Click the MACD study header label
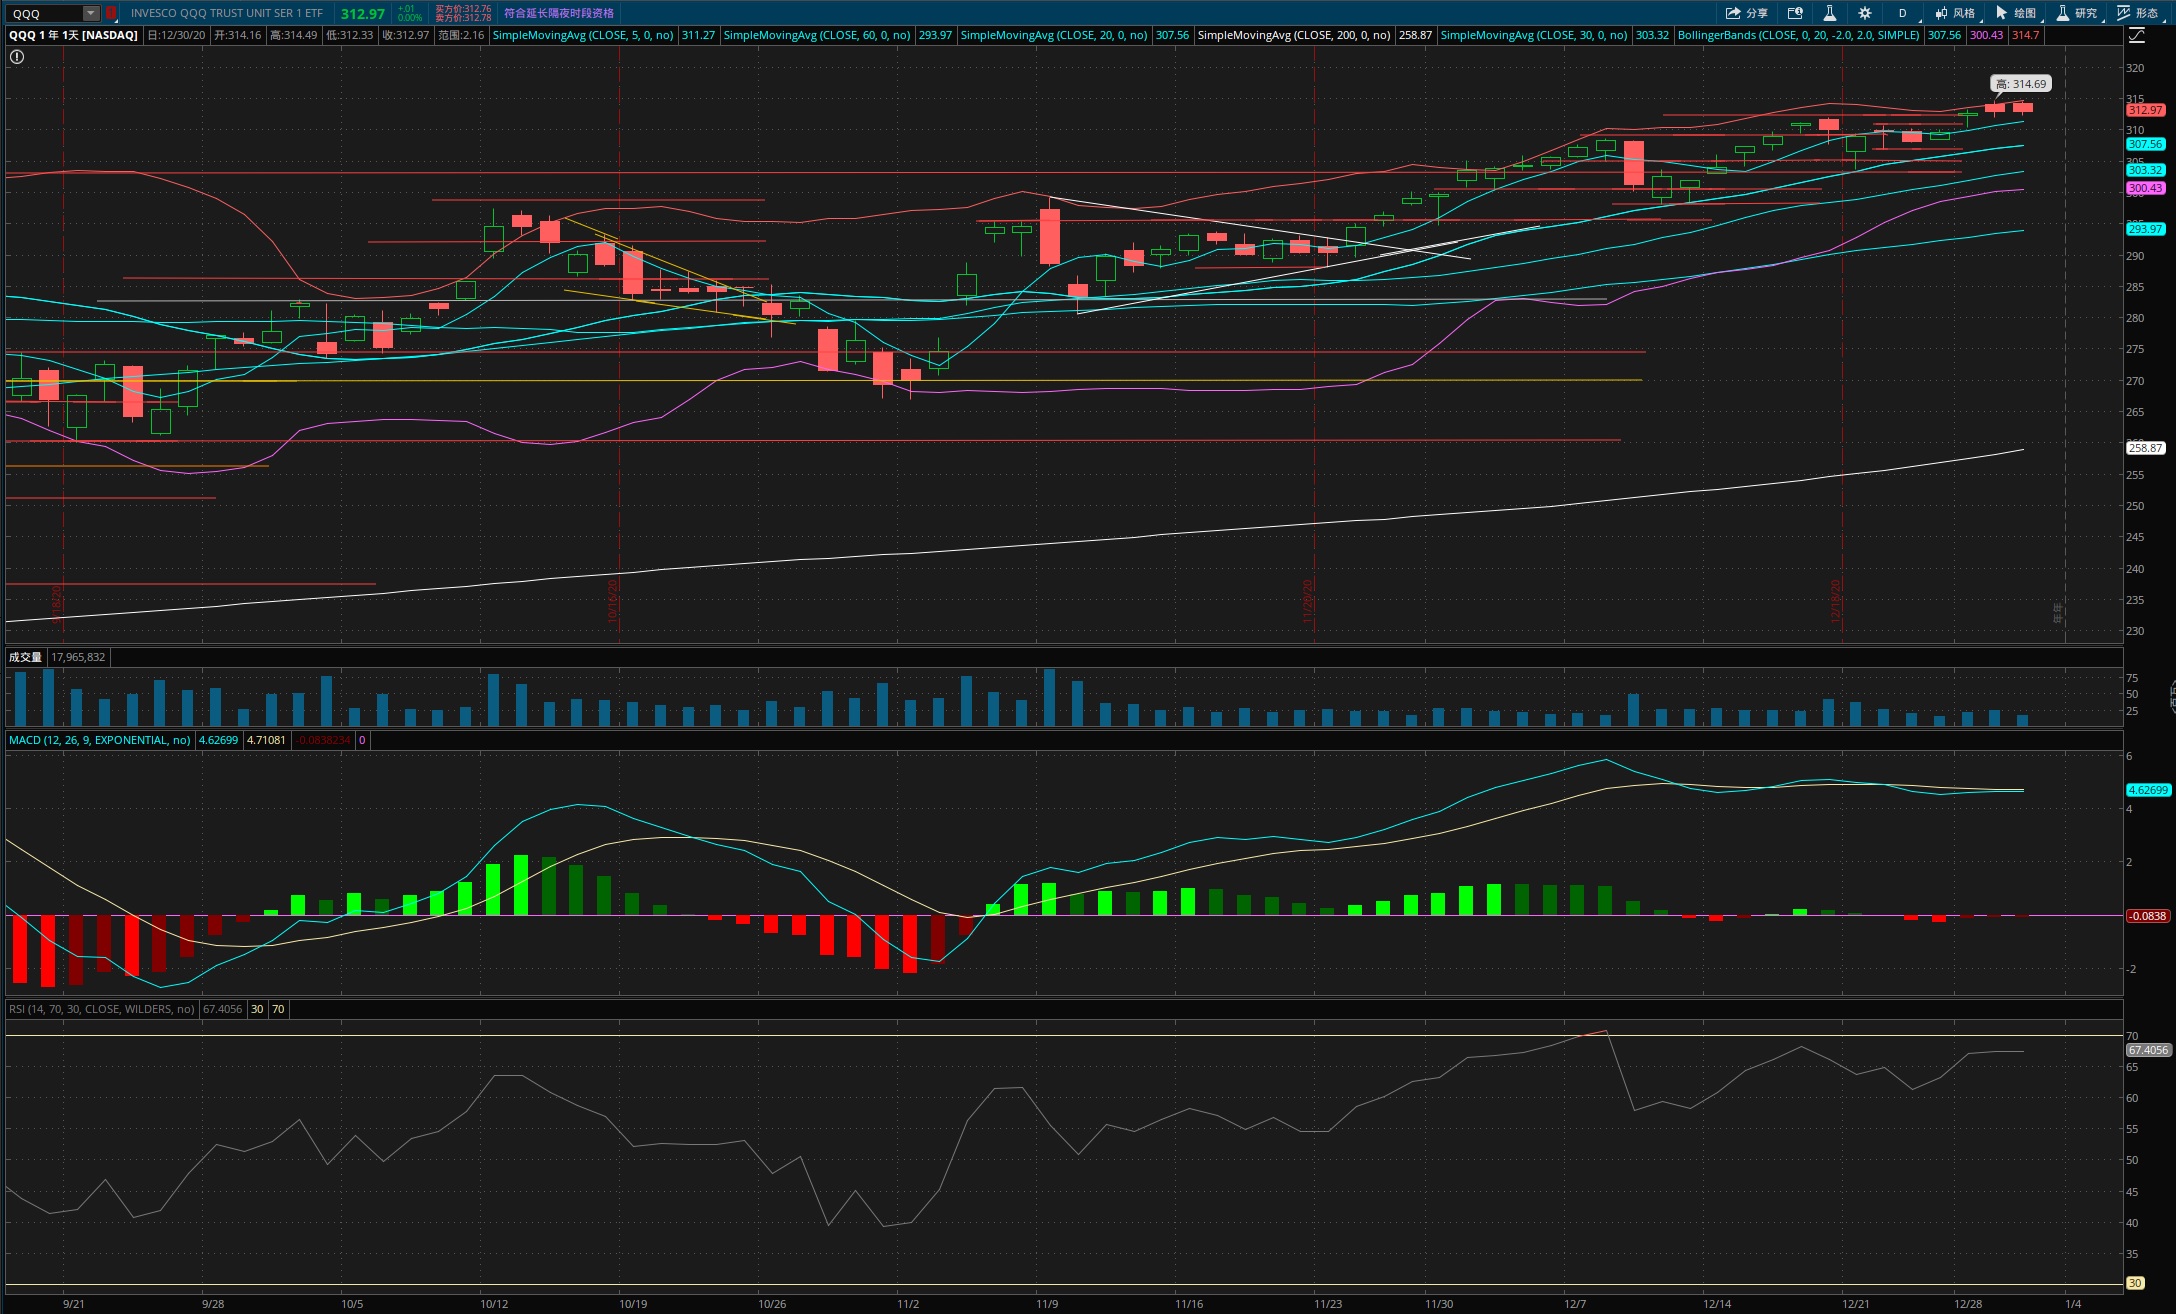Viewport: 2176px width, 1314px height. pos(99,740)
